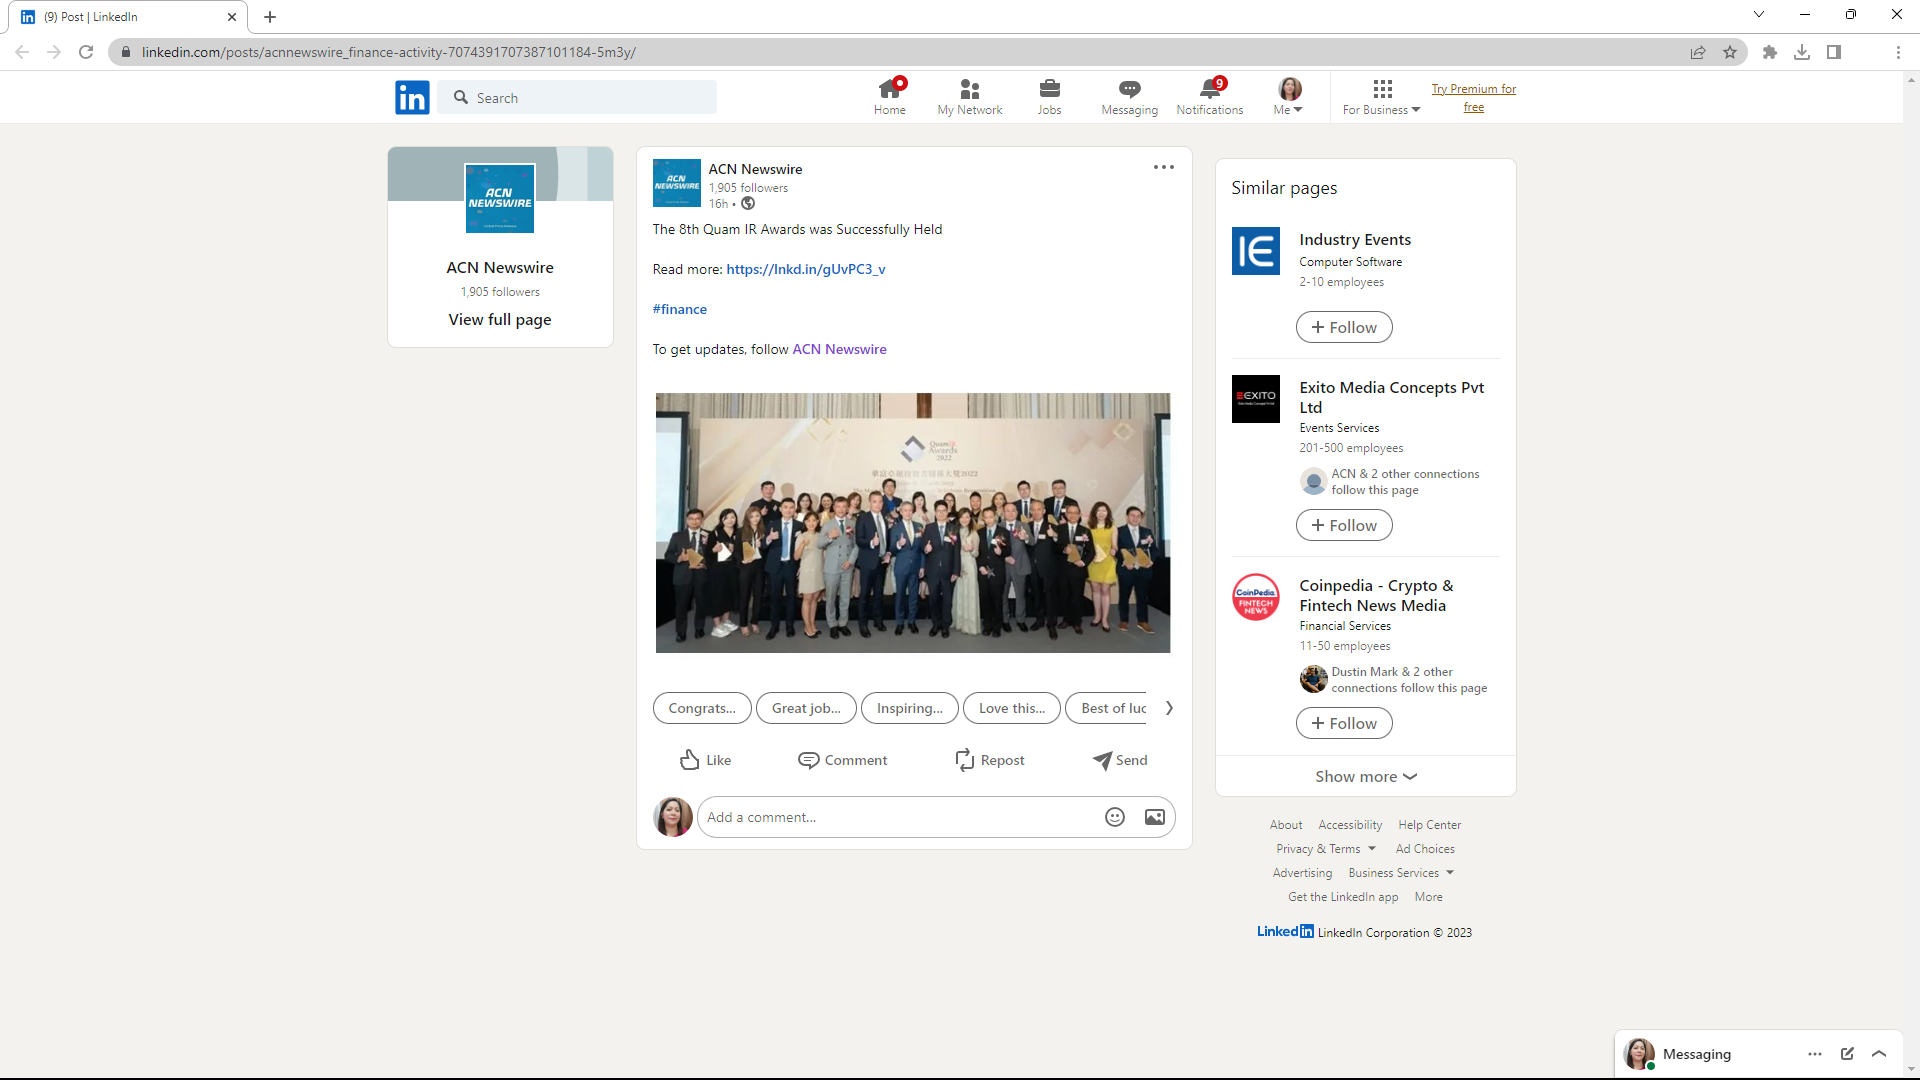
Task: Click the browser address bar URL
Action: pos(389,52)
